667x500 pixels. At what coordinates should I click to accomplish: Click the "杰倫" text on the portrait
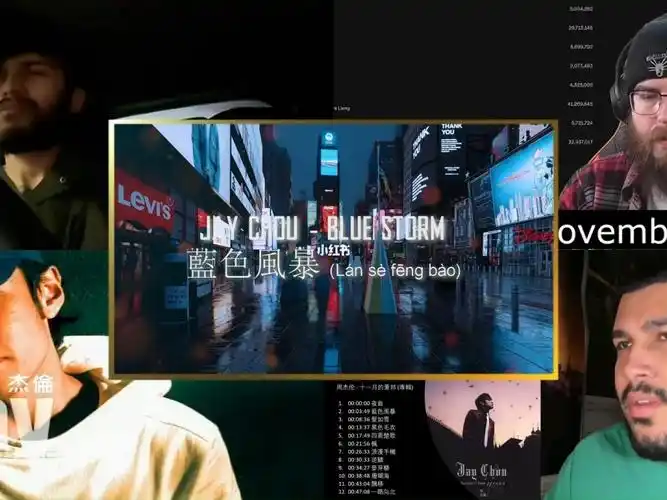(x=31, y=383)
